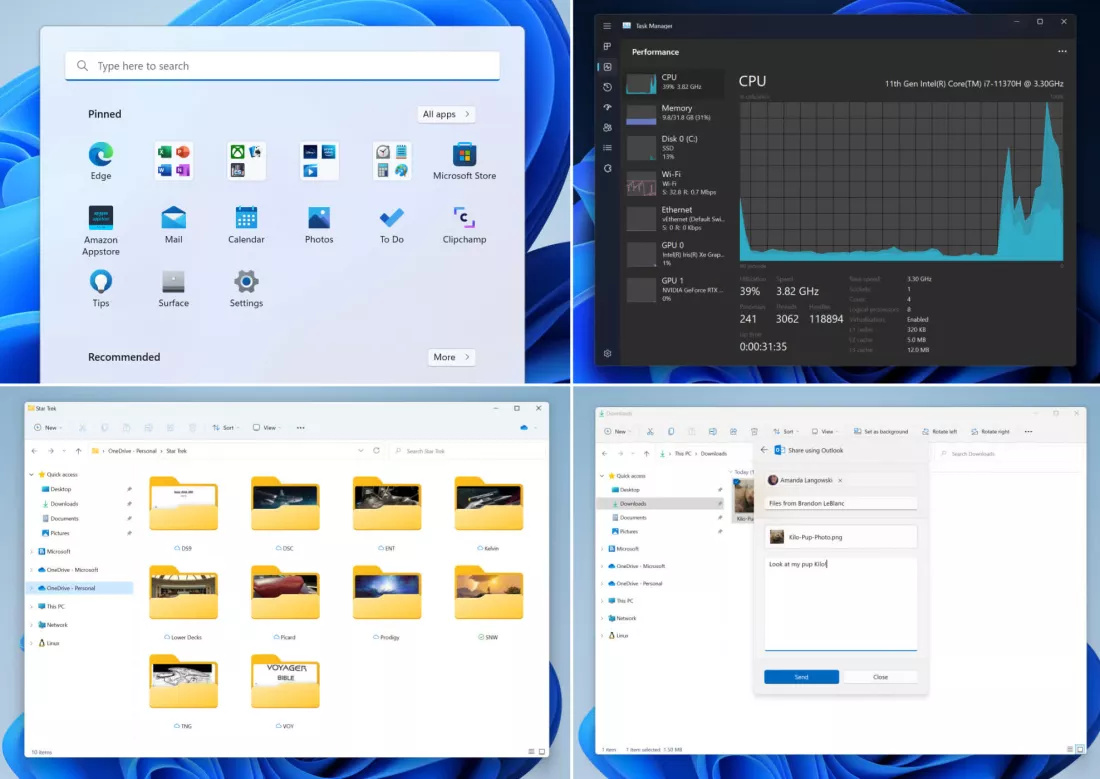Viewport: 1100px width, 779px height.
Task: Click More next to Recommended
Action: click(x=451, y=357)
